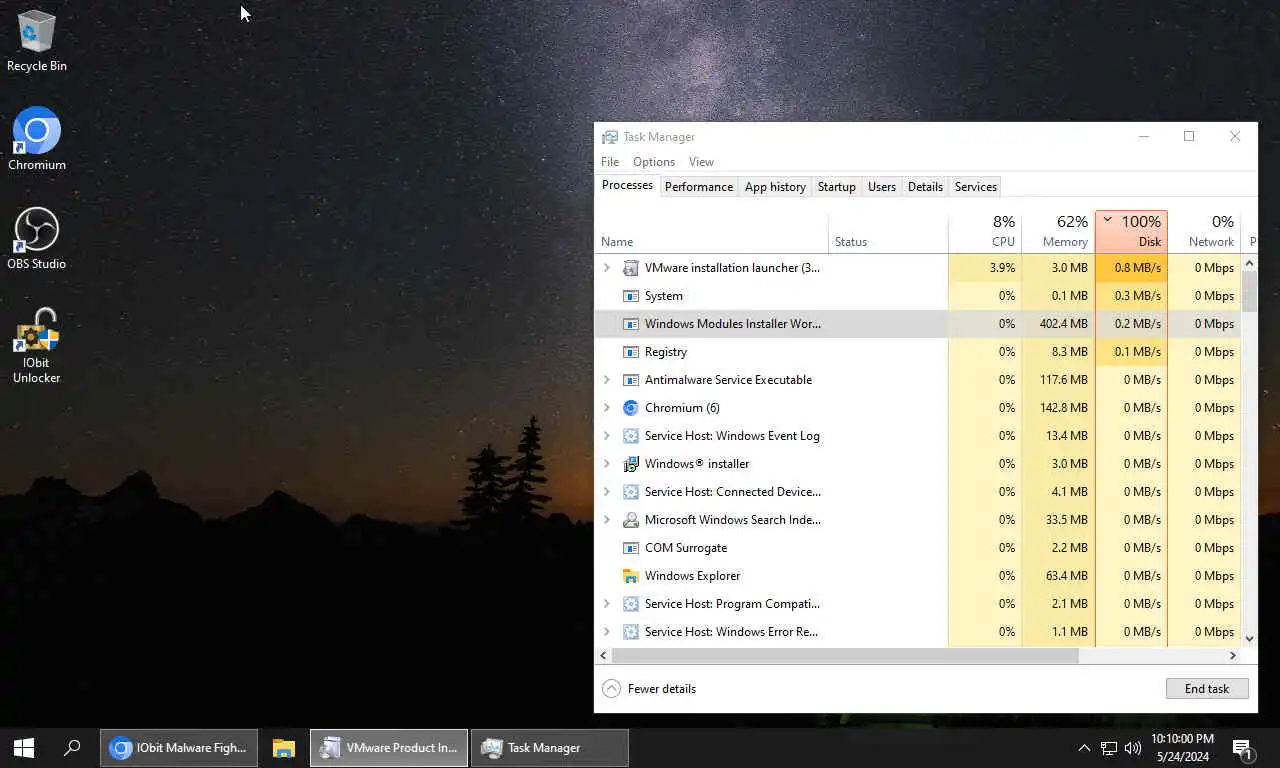Sort processes by Network column header
The width and height of the screenshot is (1280, 768).
click(1204, 232)
